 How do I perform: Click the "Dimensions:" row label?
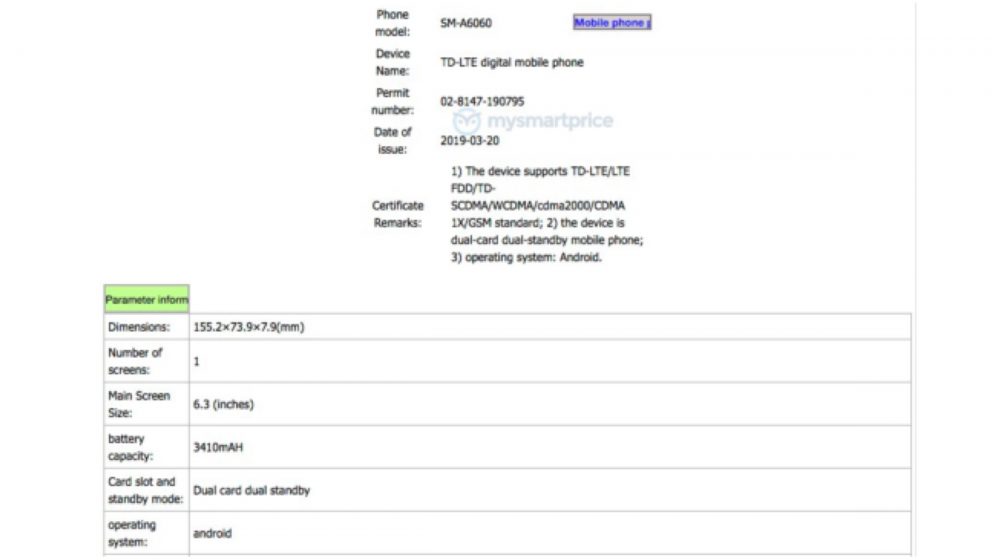coord(138,327)
